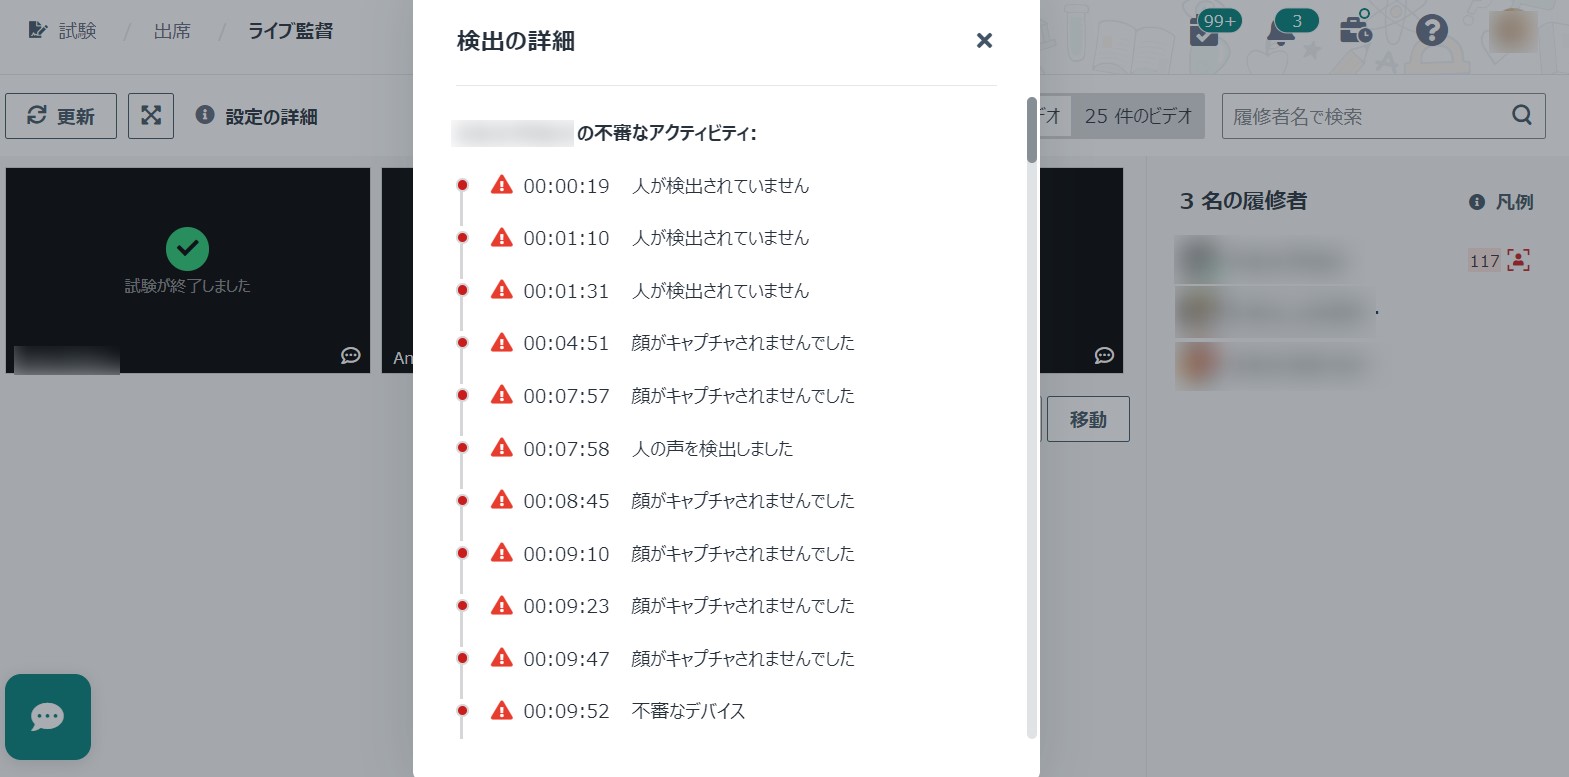This screenshot has width=1569, height=777.
Task: Open 設定の詳細 info link
Action: pos(257,116)
